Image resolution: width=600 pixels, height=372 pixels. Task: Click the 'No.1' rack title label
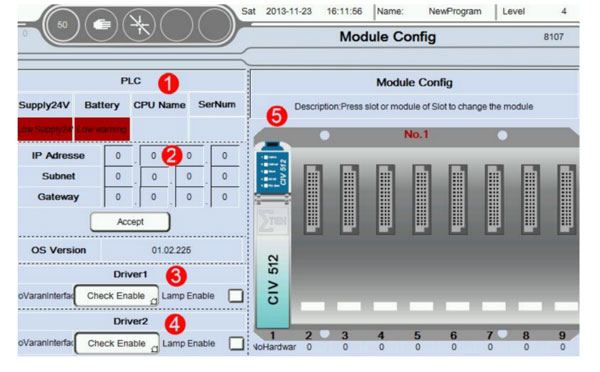coord(416,134)
